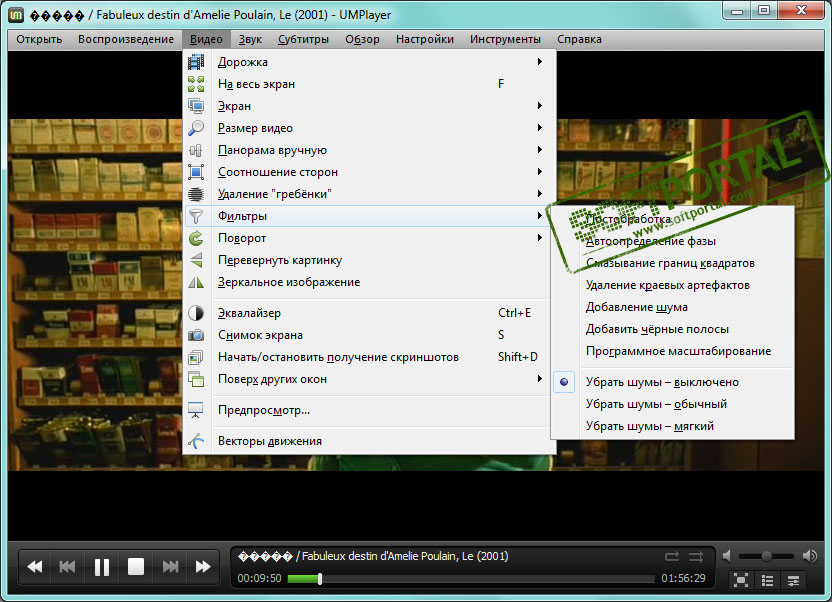Expand the Экран submenu
The height and width of the screenshot is (602, 832).
click(540, 106)
